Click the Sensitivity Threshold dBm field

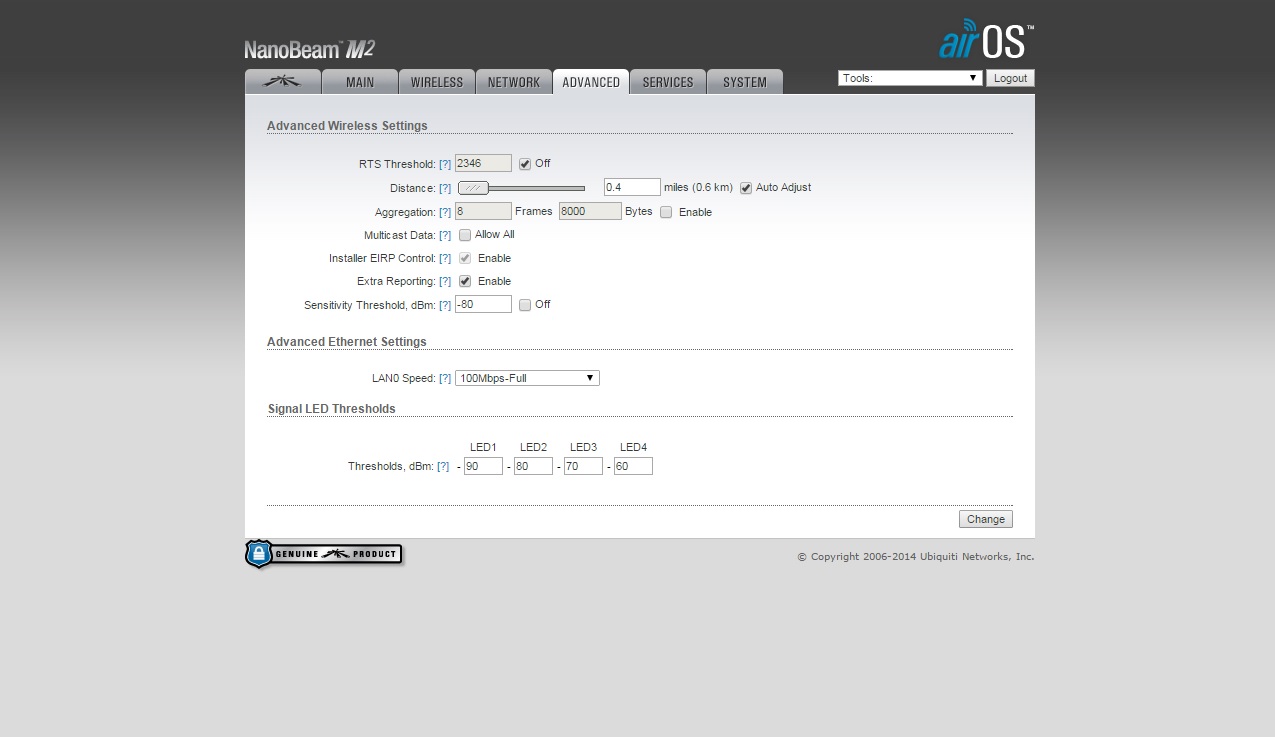tap(483, 304)
